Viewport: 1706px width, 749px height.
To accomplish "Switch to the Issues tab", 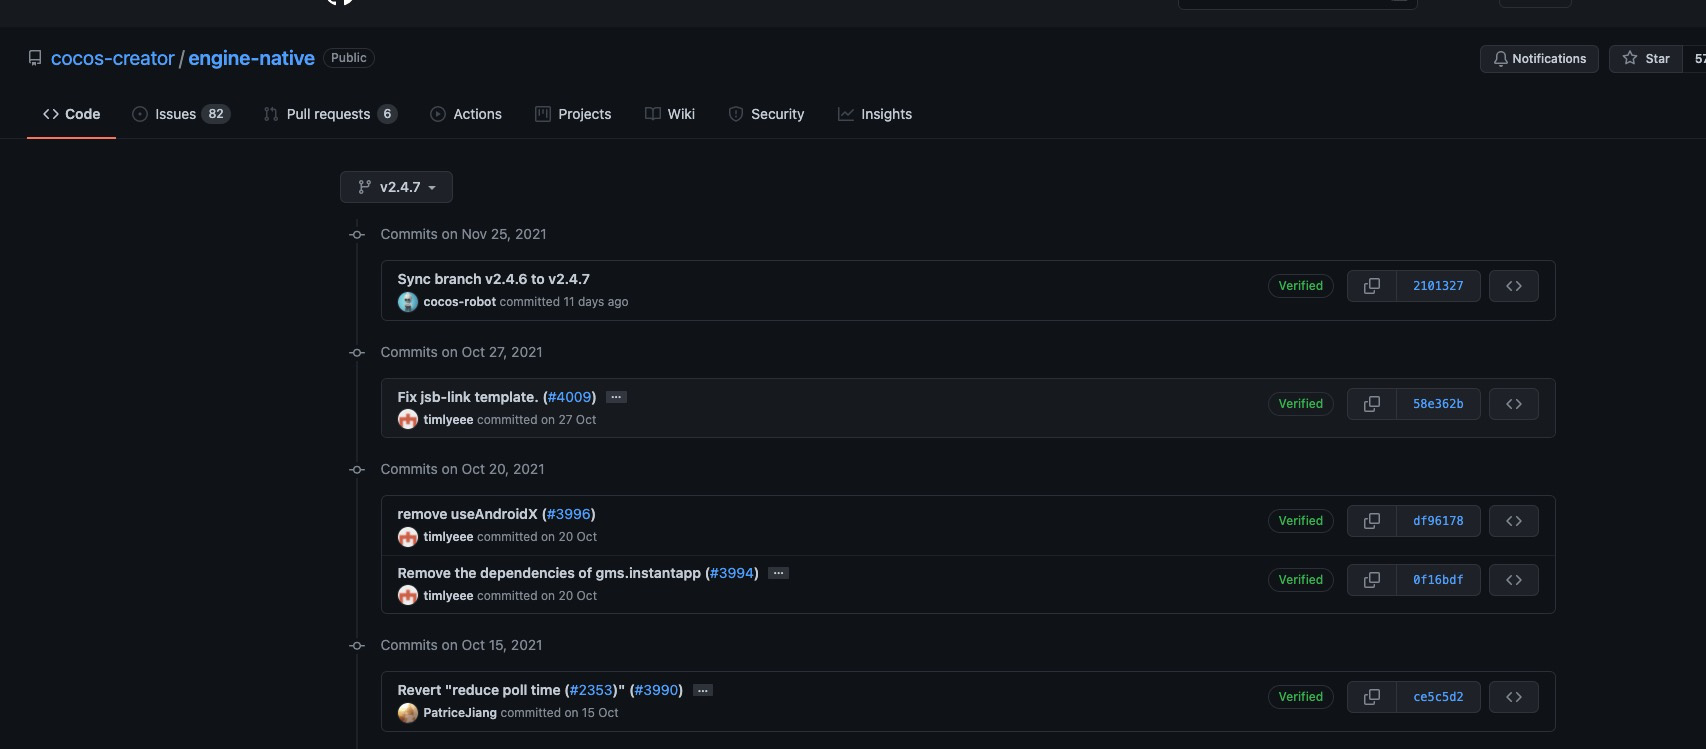I will 181,114.
